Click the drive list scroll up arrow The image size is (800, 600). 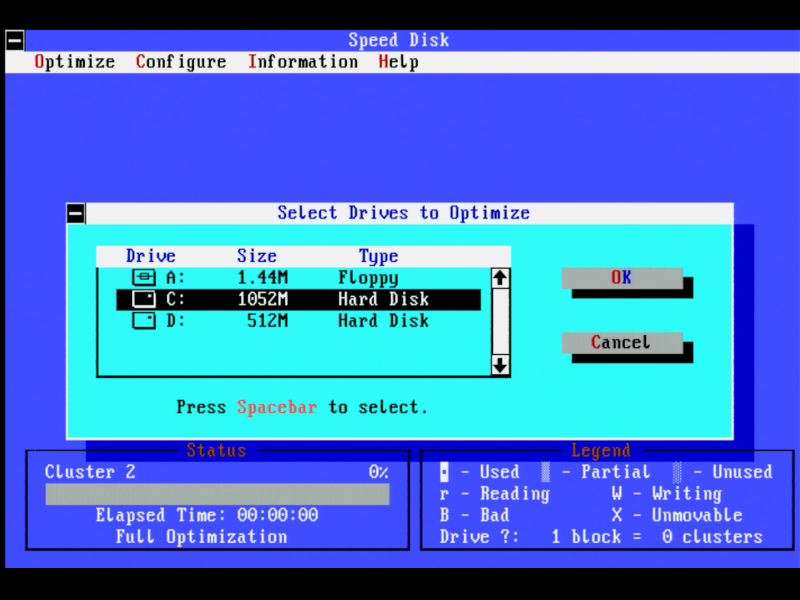coord(500,278)
